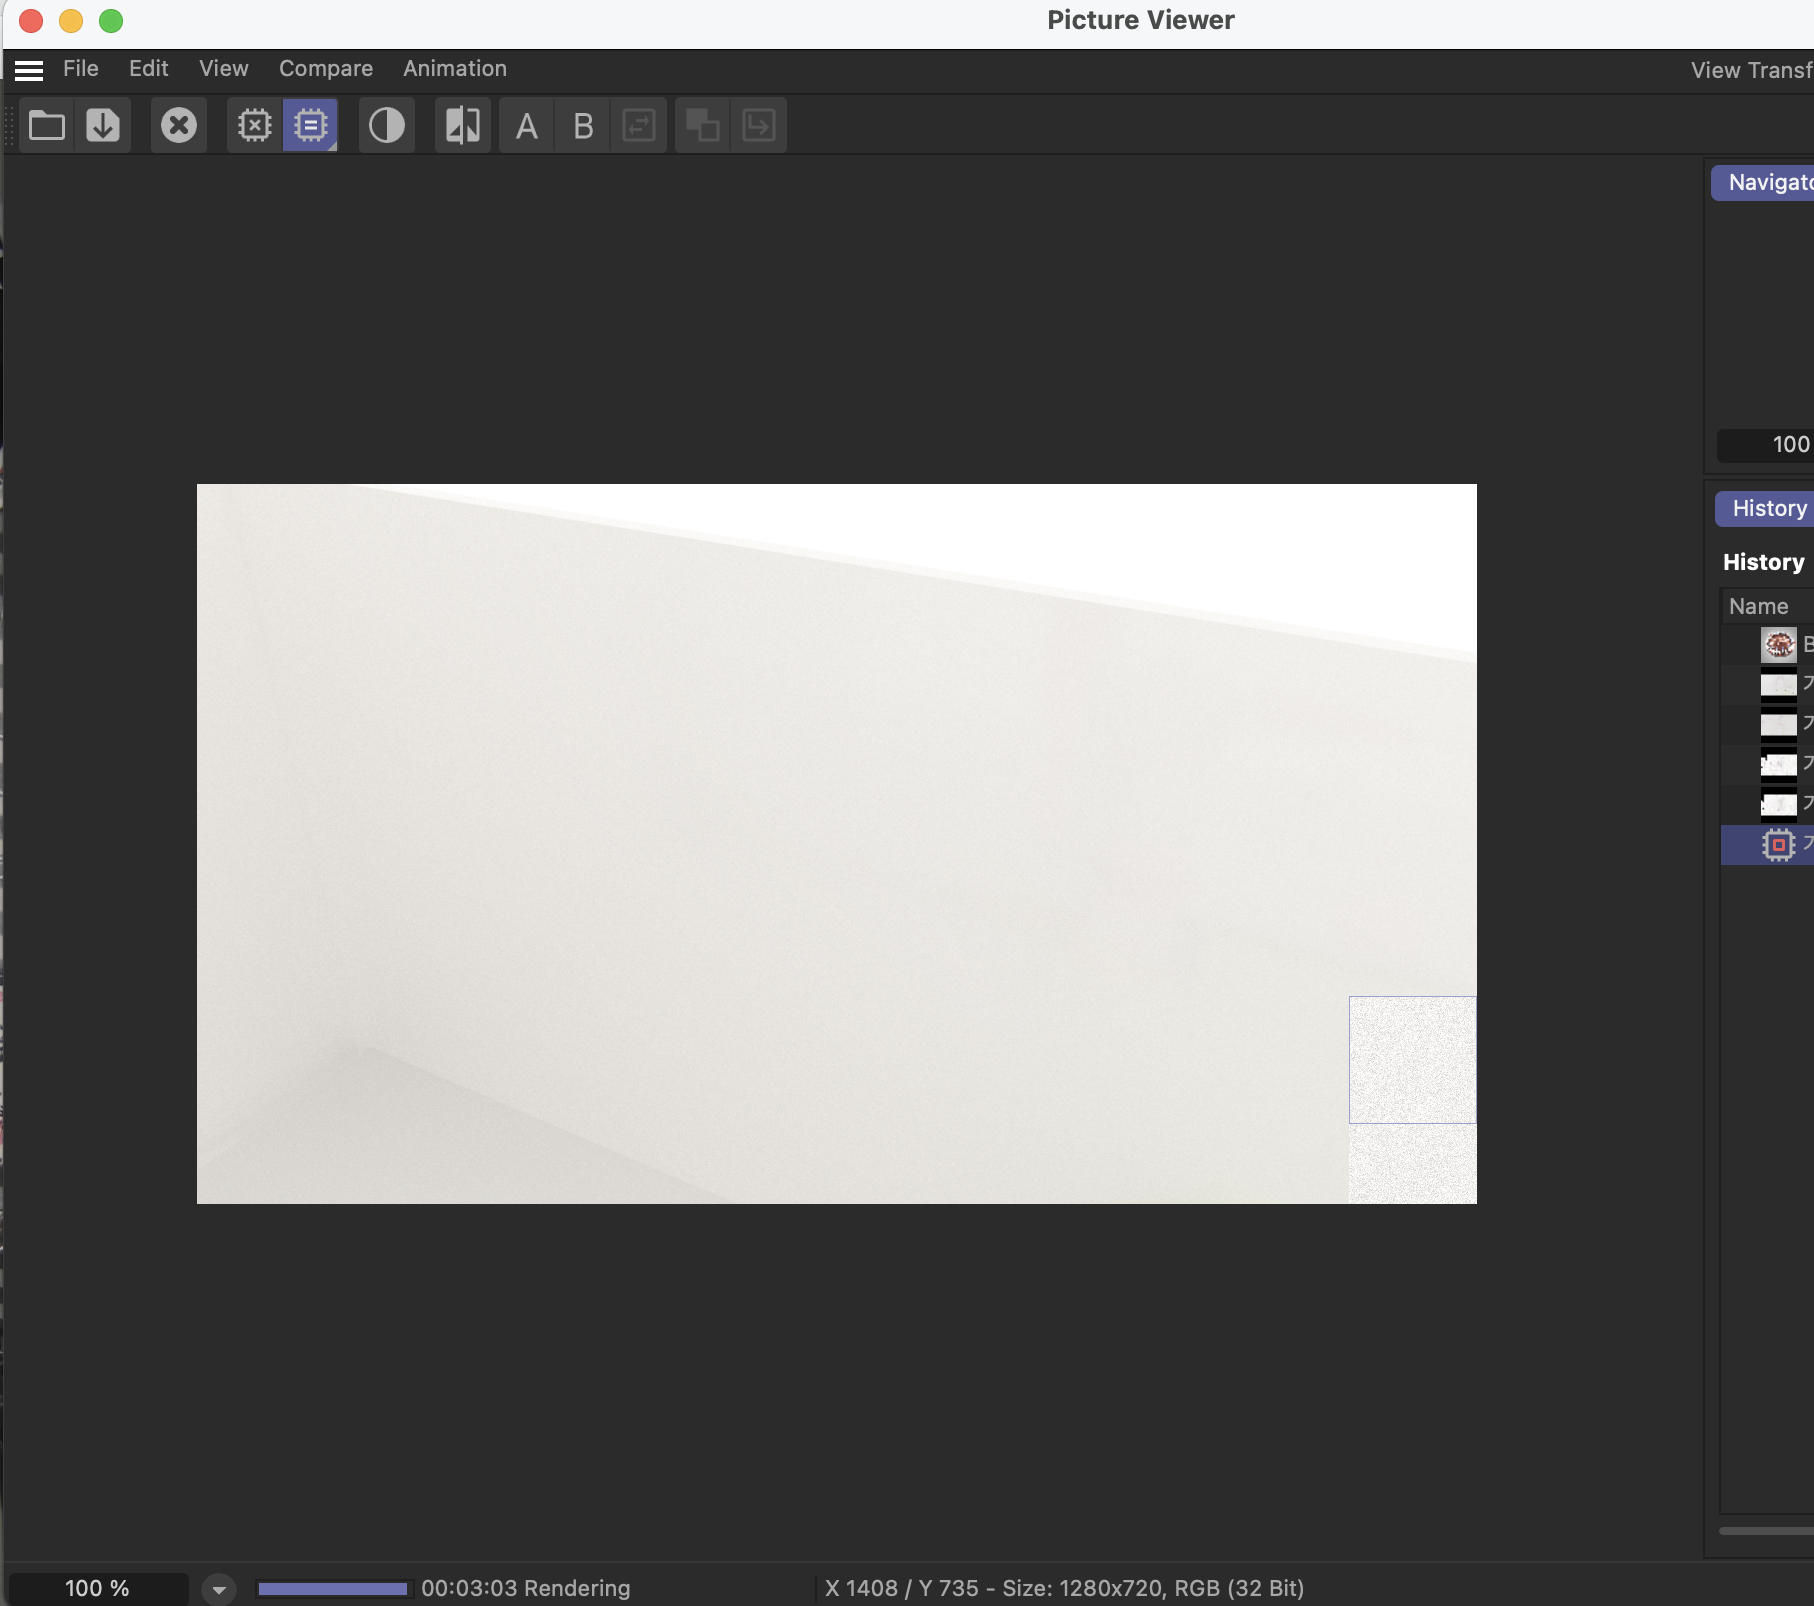Click the Swap A/B icon
This screenshot has height=1606, width=1814.
click(x=639, y=126)
